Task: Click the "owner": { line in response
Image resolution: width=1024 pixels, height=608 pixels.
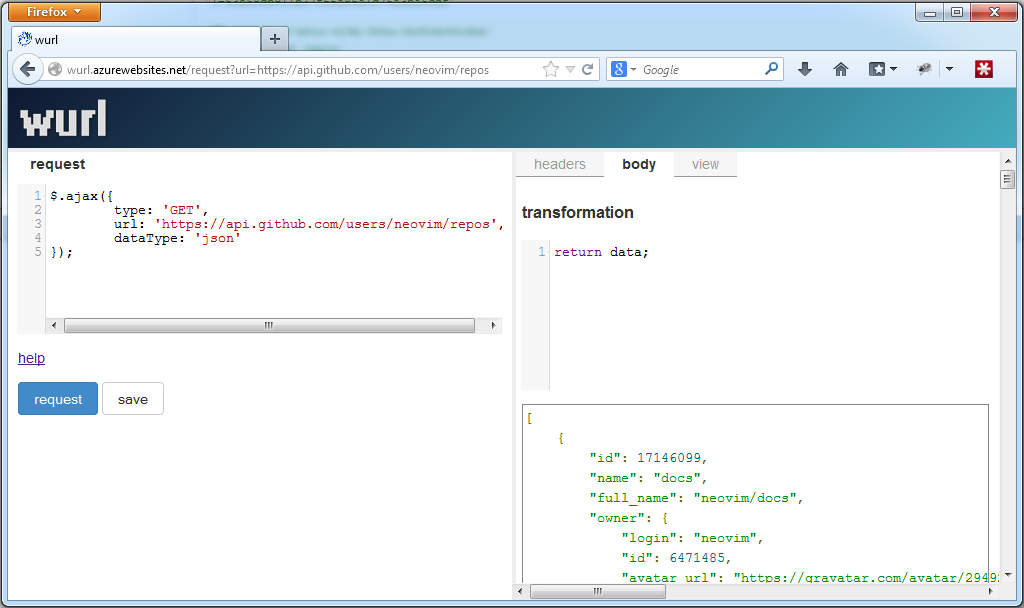Action: click(x=629, y=518)
